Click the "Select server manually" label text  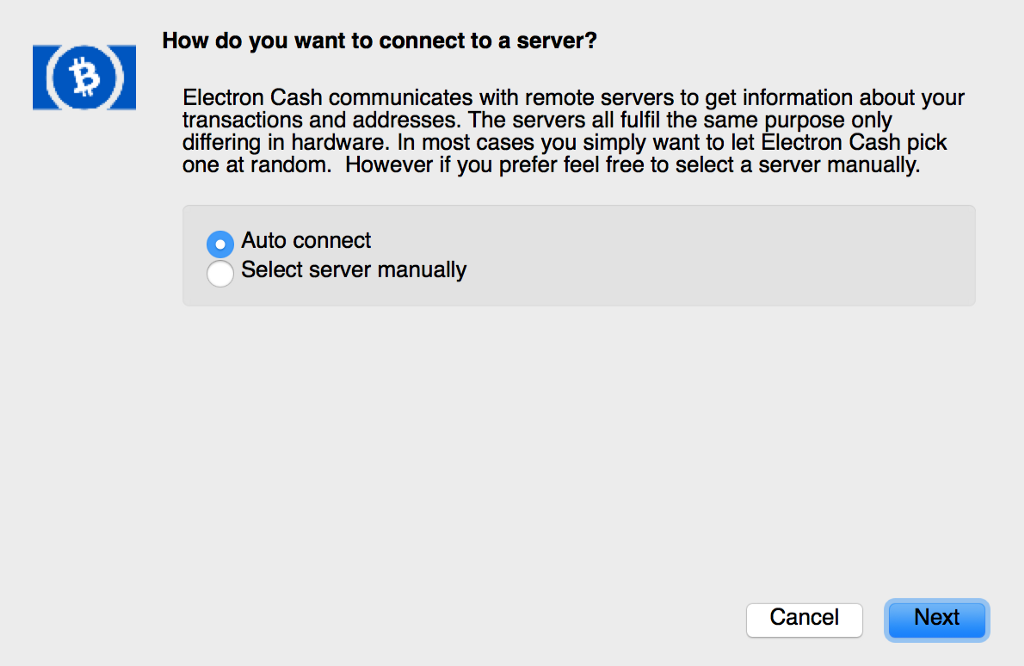point(354,270)
